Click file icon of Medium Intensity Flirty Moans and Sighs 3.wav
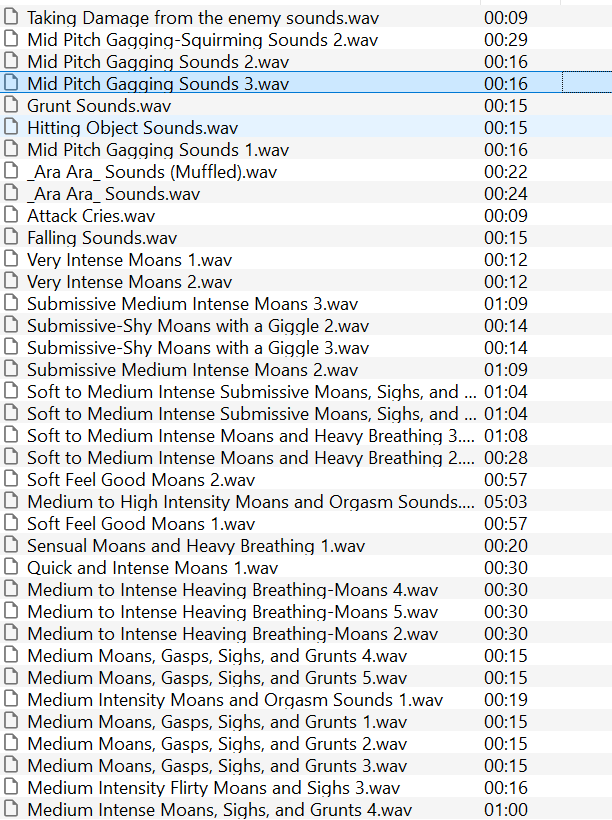This screenshot has height=820, width=612. 10,786
